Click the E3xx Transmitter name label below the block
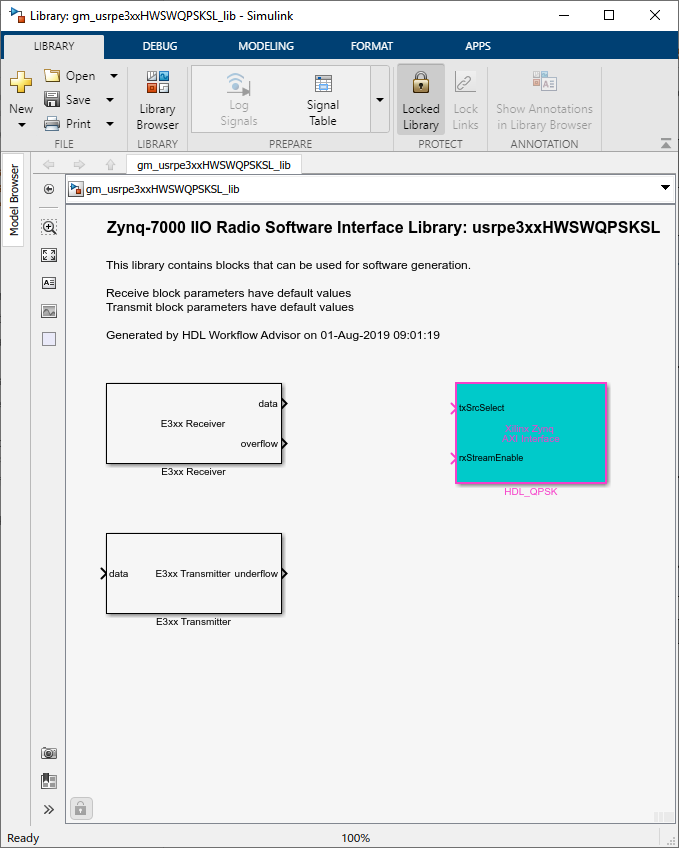 (194, 621)
